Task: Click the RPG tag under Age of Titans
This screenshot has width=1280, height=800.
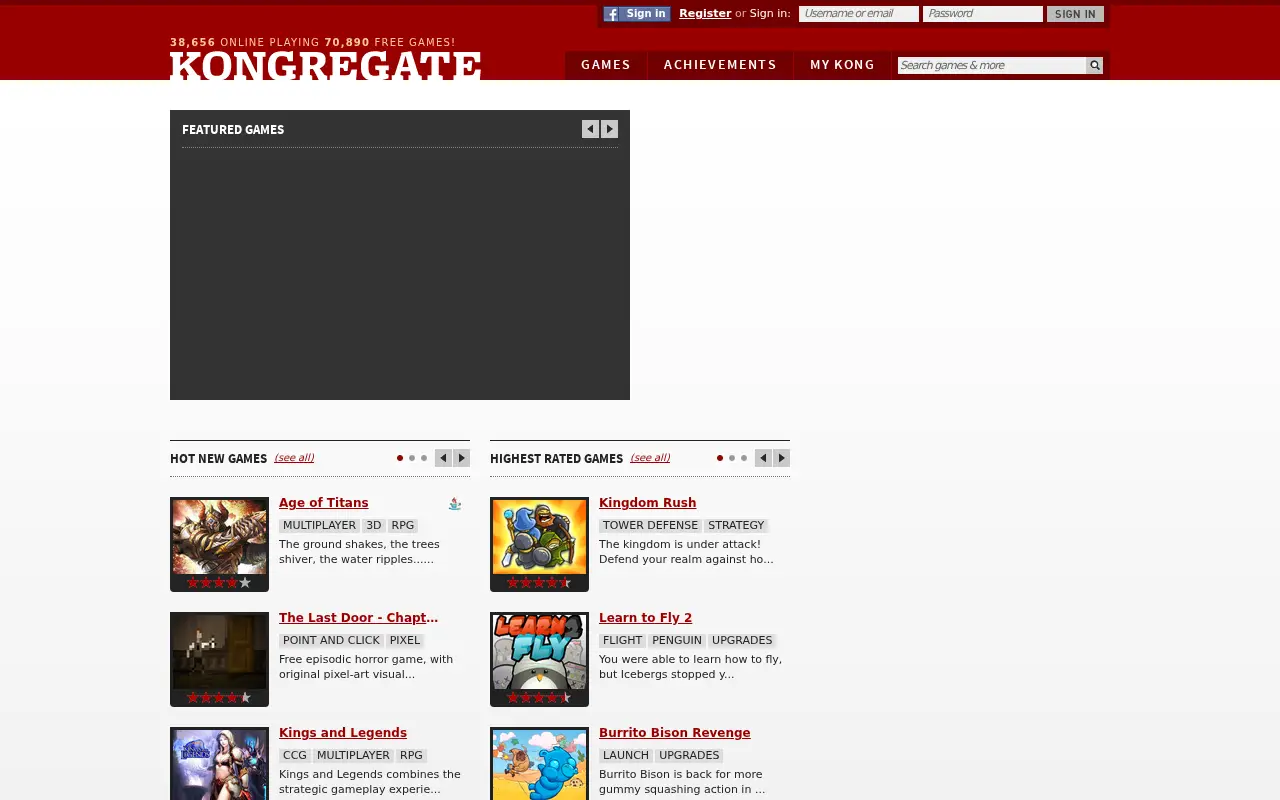Action: pos(403,526)
